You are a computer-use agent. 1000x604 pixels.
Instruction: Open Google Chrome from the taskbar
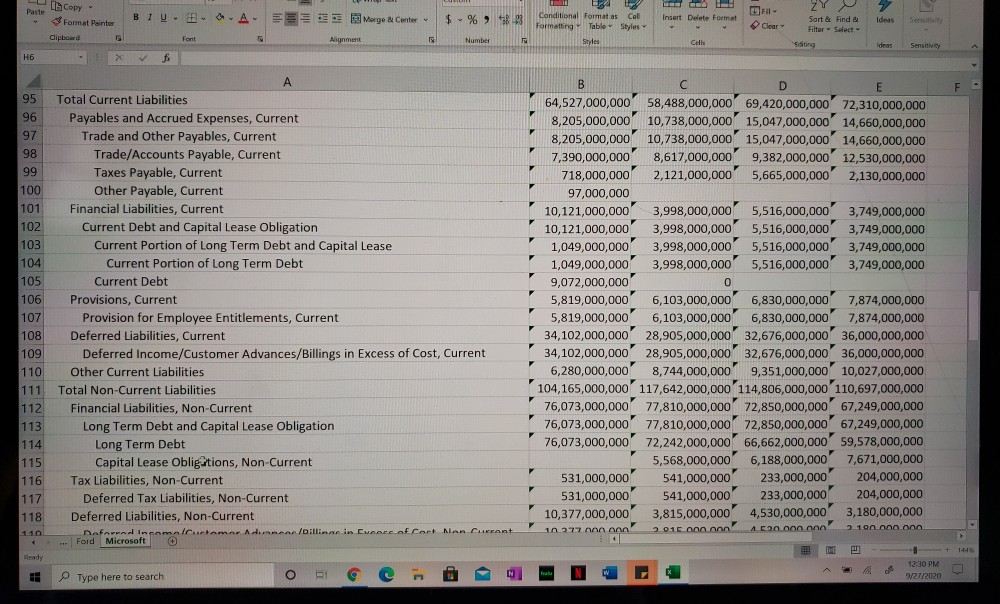tap(354, 575)
